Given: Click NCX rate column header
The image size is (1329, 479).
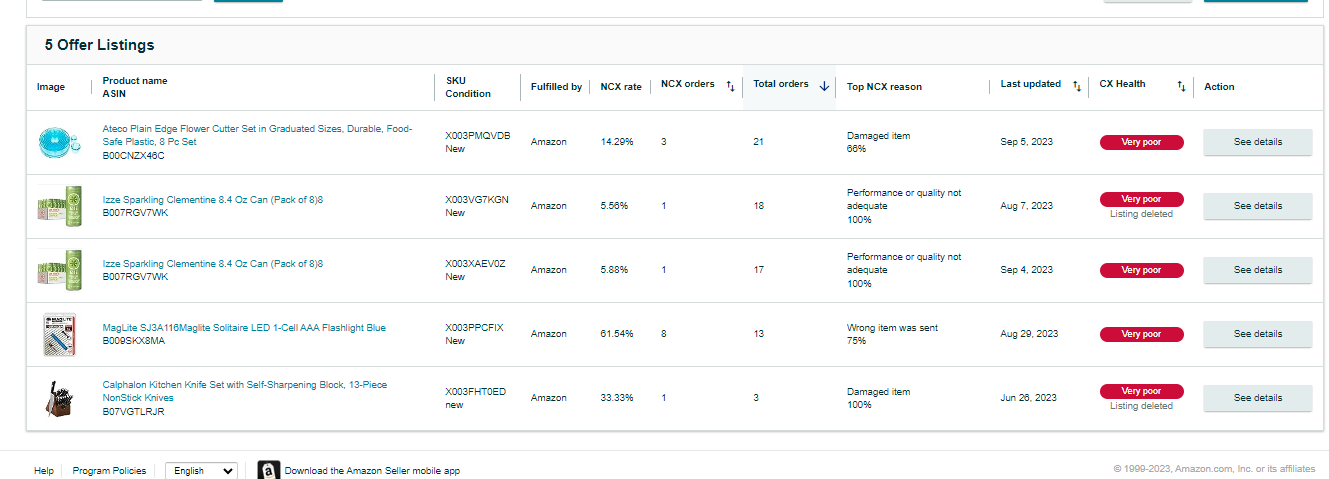Looking at the screenshot, I should click(621, 87).
